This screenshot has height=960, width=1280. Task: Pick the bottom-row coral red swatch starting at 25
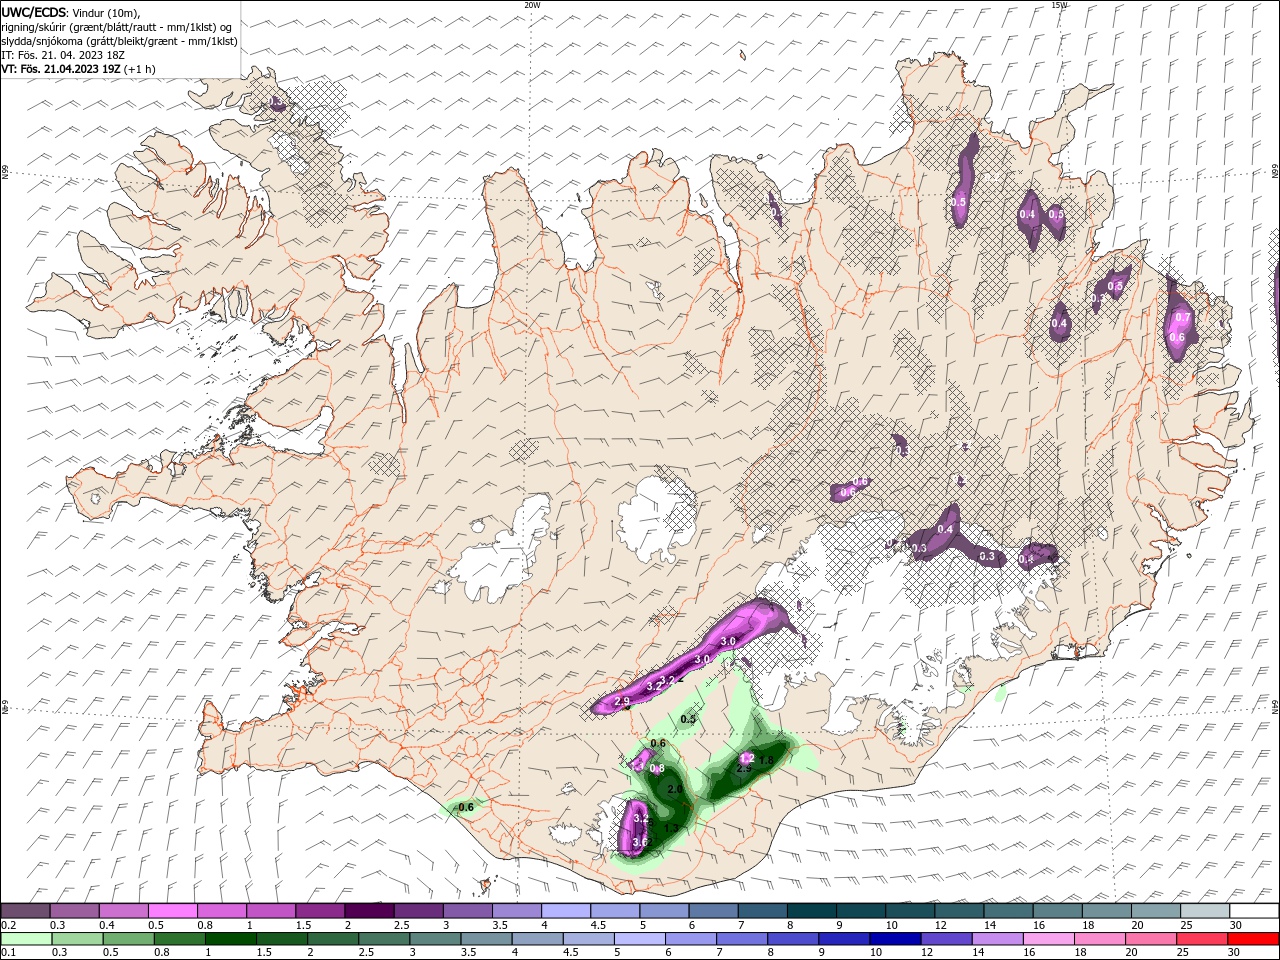(x=1204, y=939)
